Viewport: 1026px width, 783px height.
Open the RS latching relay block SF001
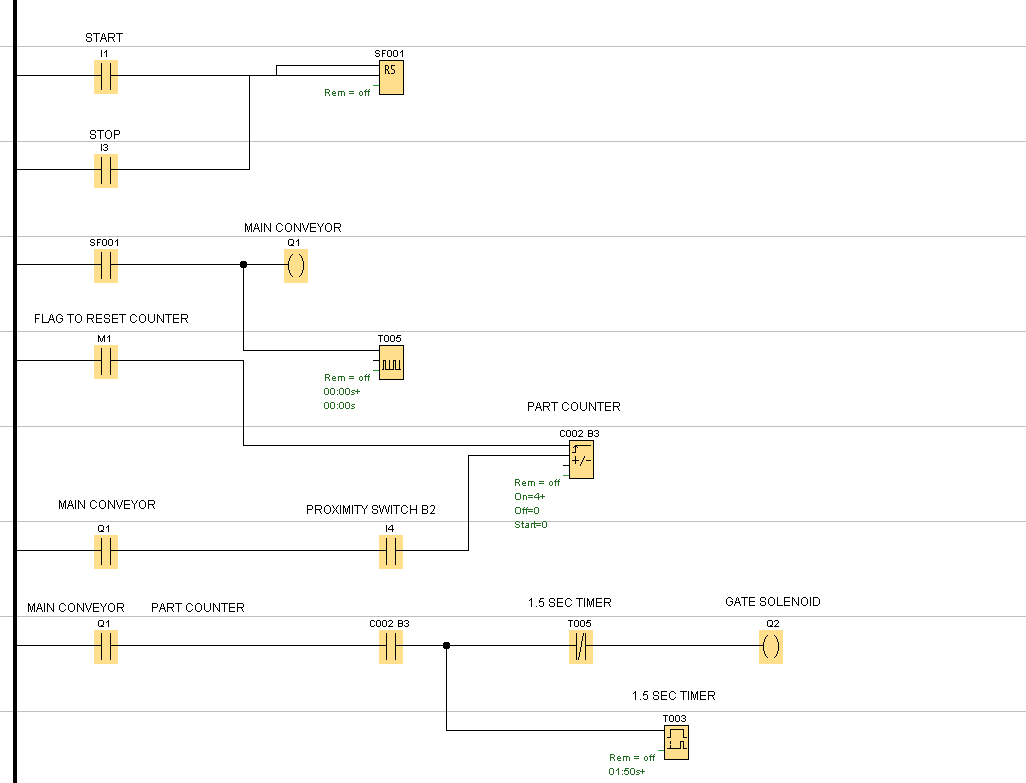[391, 77]
